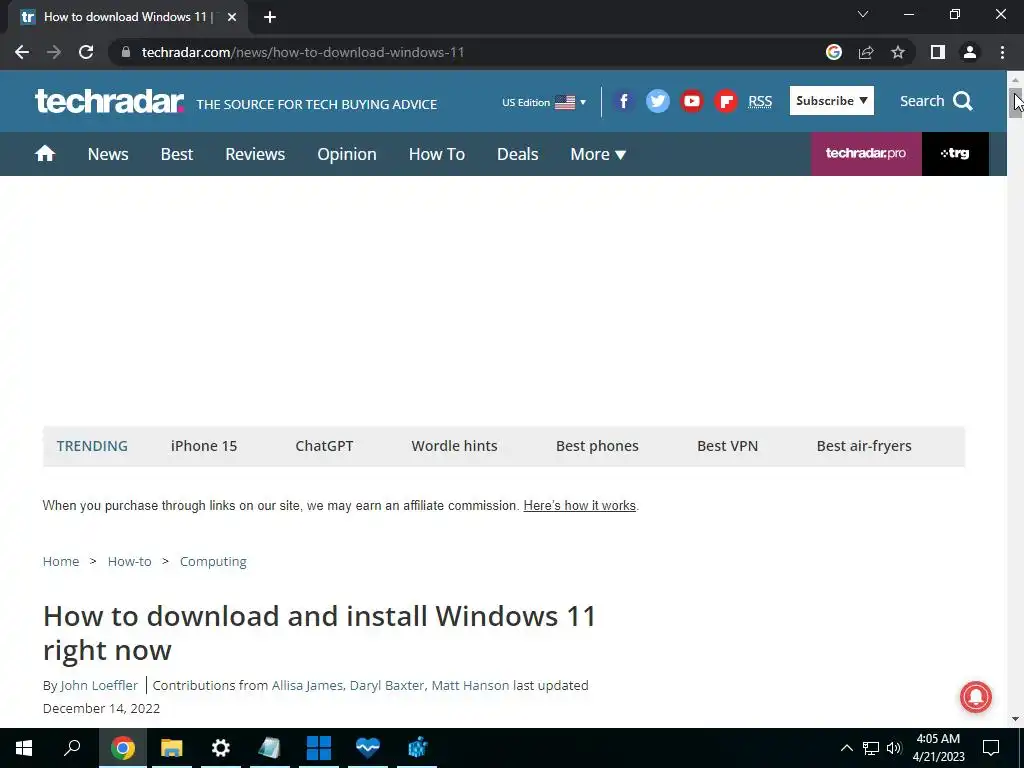Click Computing breadcrumb
The image size is (1024, 768).
213,562
